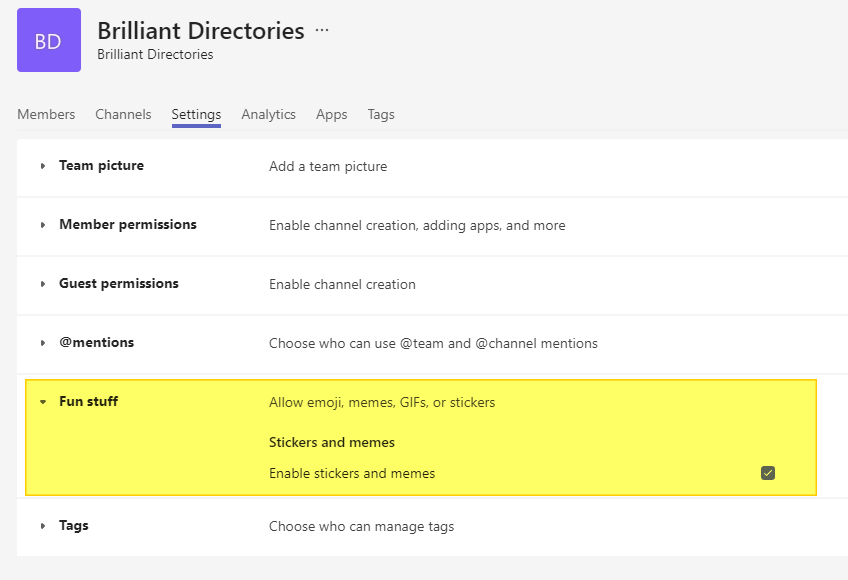Expand the Guest permissions section arrow
This screenshot has height=580, width=848.
point(43,284)
